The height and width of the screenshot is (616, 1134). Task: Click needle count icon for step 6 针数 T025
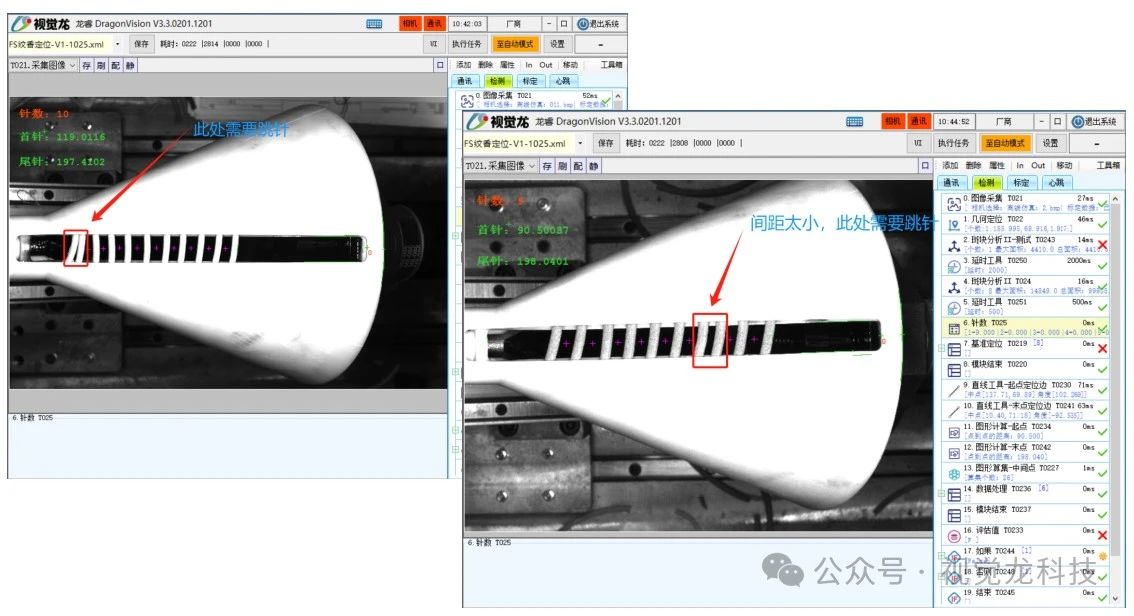coord(954,329)
